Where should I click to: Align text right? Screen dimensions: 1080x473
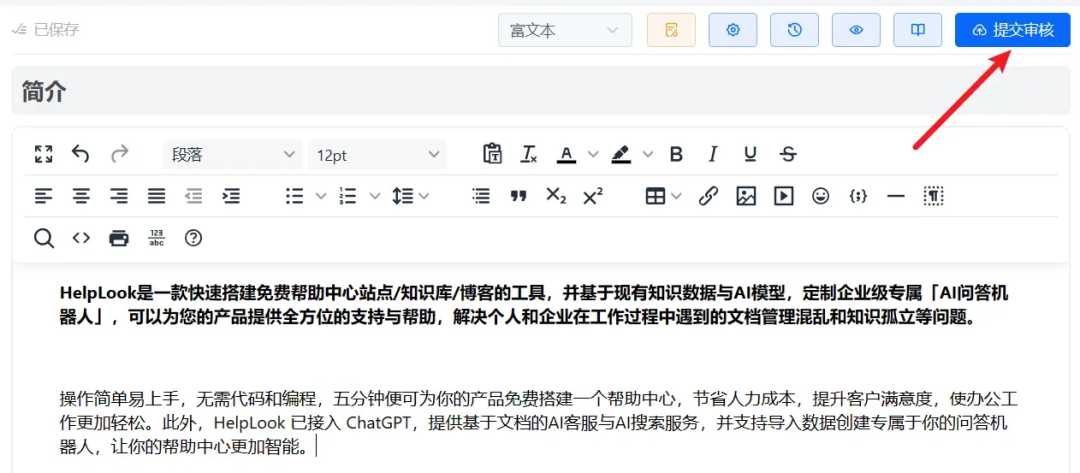119,196
